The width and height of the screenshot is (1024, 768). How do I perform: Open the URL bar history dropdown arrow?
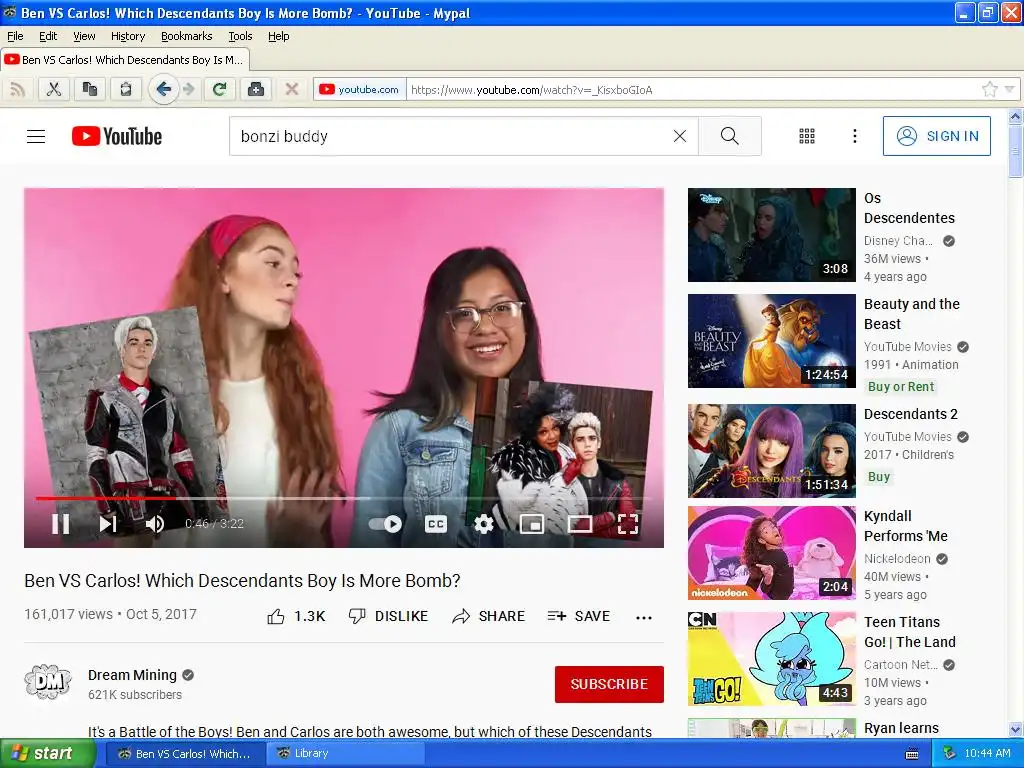click(x=1010, y=89)
